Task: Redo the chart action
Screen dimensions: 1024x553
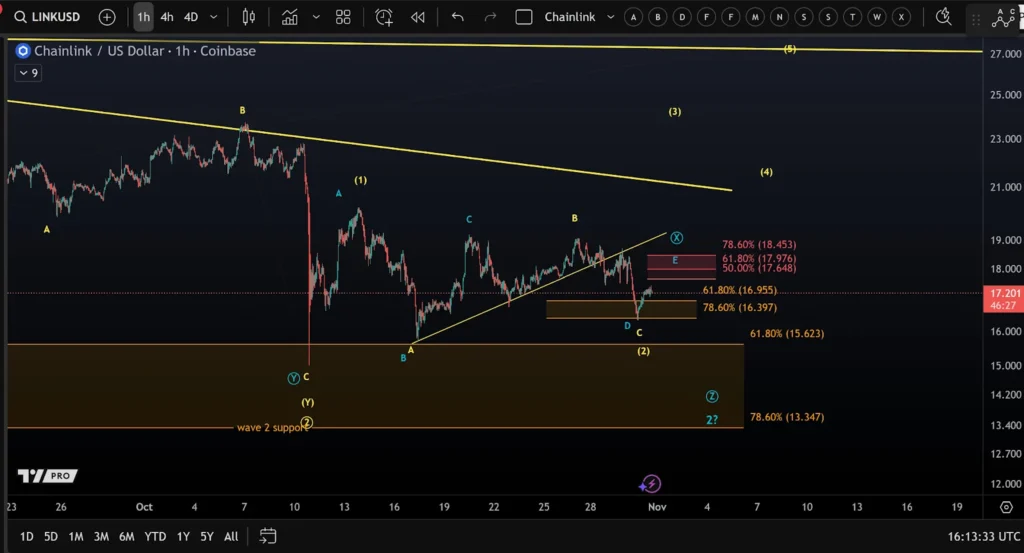Action: [x=490, y=17]
